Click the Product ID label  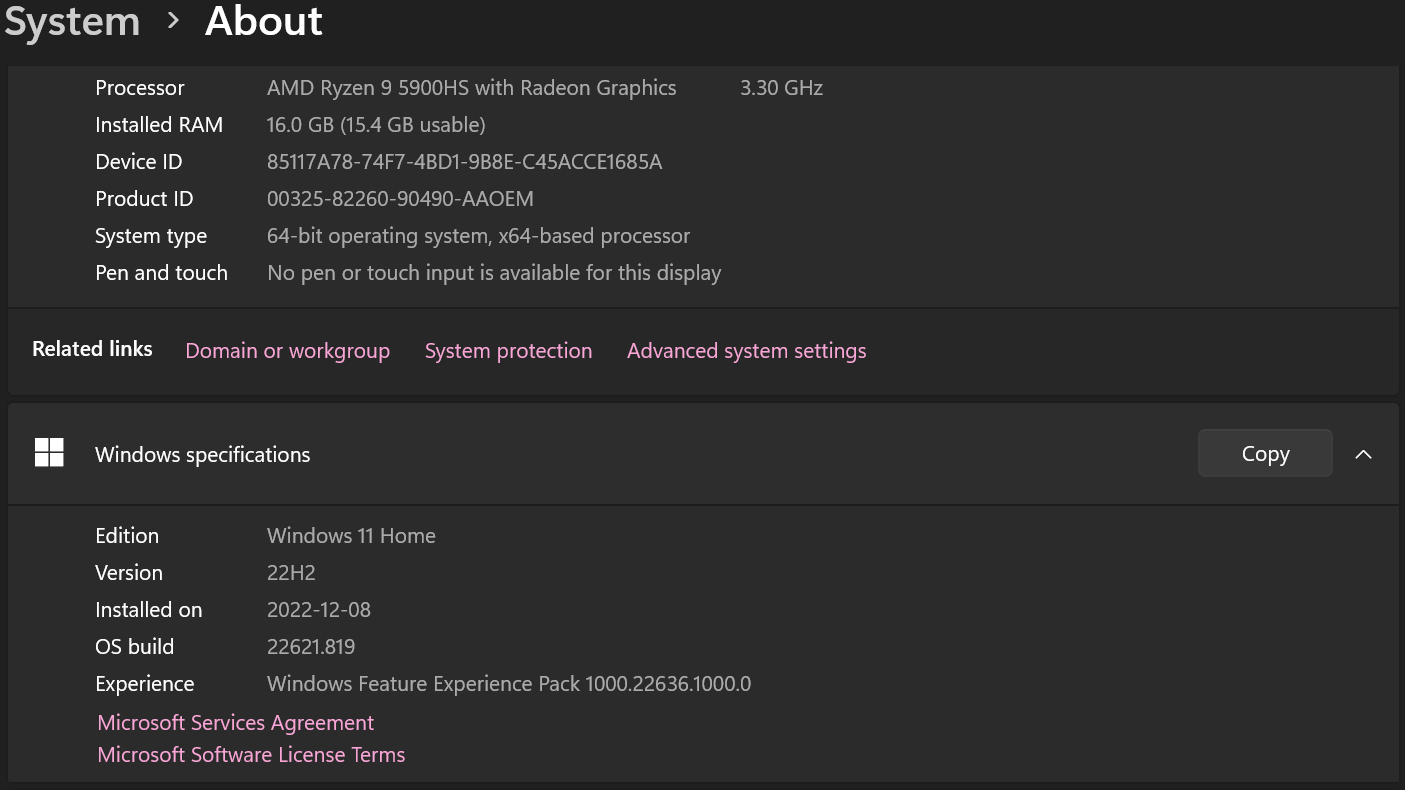point(144,199)
